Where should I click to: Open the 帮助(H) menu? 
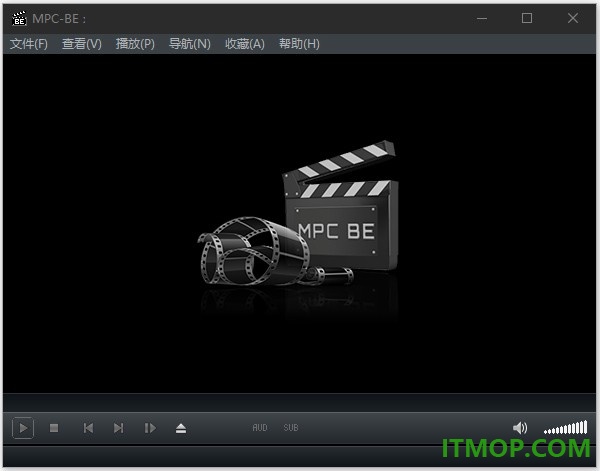tap(299, 44)
